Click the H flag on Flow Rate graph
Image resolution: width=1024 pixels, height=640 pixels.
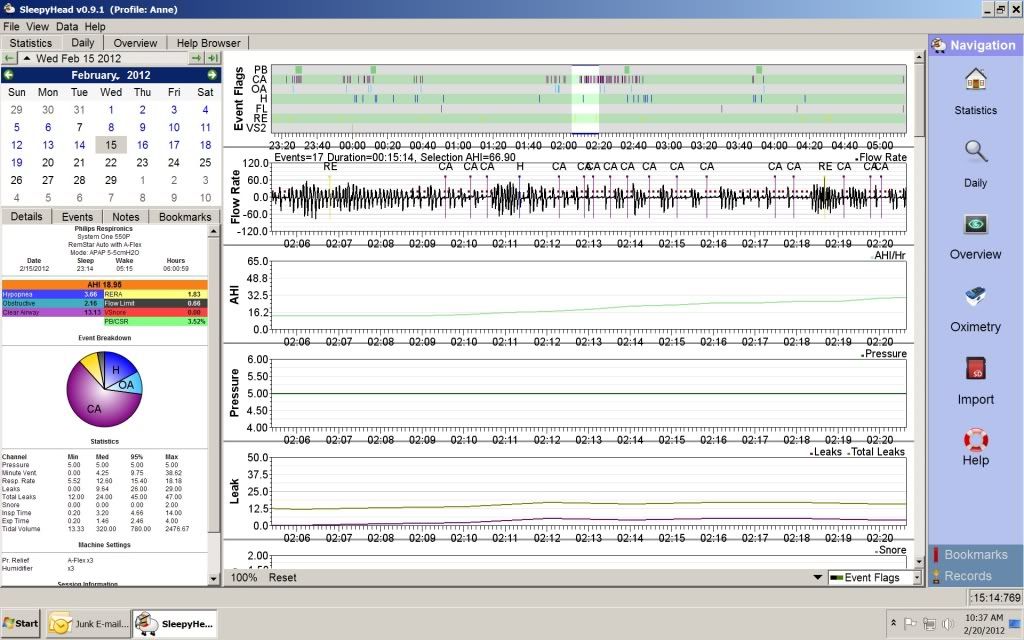click(x=520, y=167)
